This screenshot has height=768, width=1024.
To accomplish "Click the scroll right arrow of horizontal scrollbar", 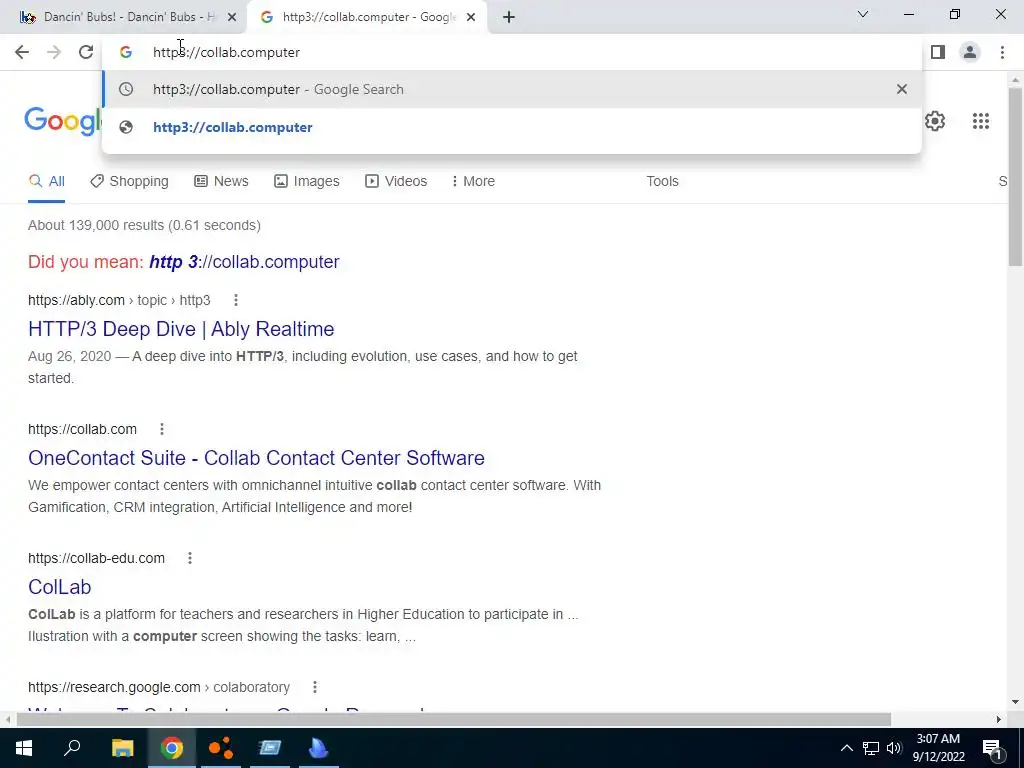I will click(999, 720).
